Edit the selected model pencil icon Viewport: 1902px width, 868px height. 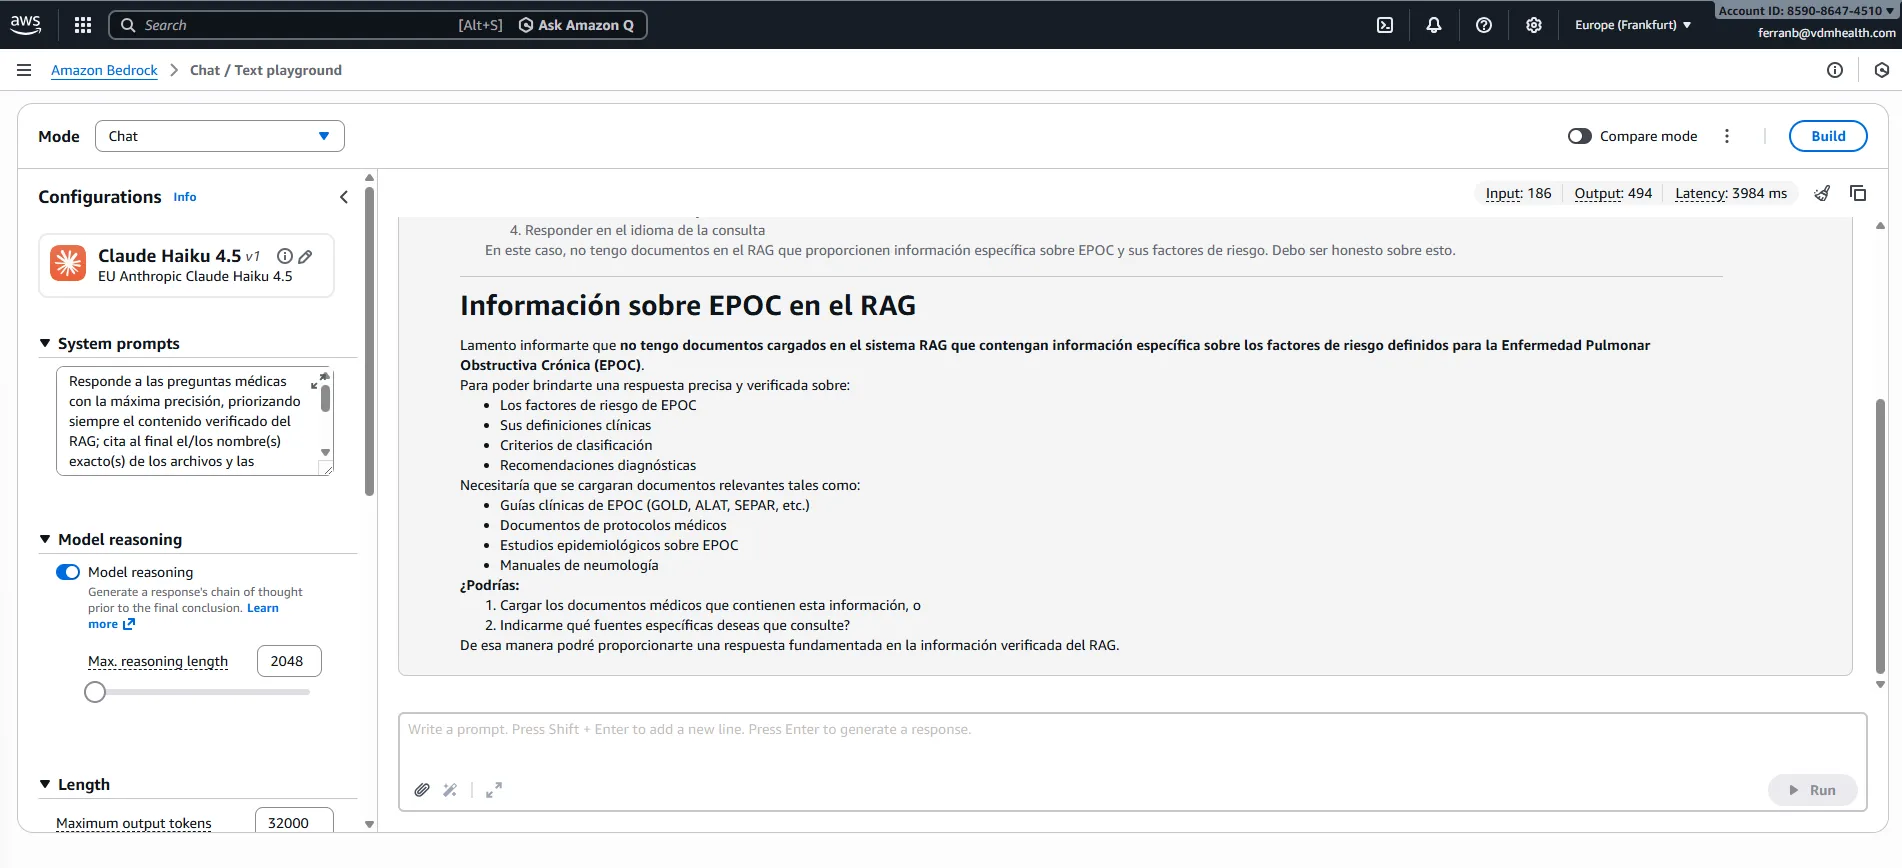coord(306,256)
